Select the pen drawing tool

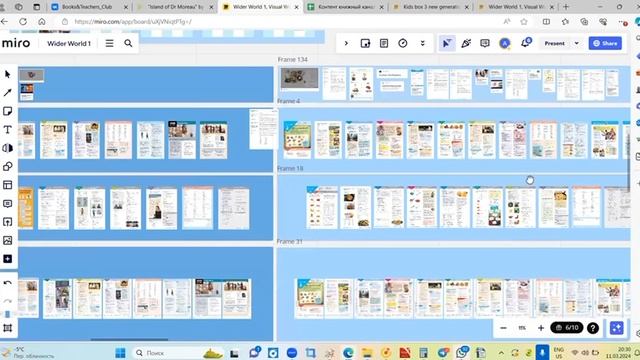click(x=7, y=93)
